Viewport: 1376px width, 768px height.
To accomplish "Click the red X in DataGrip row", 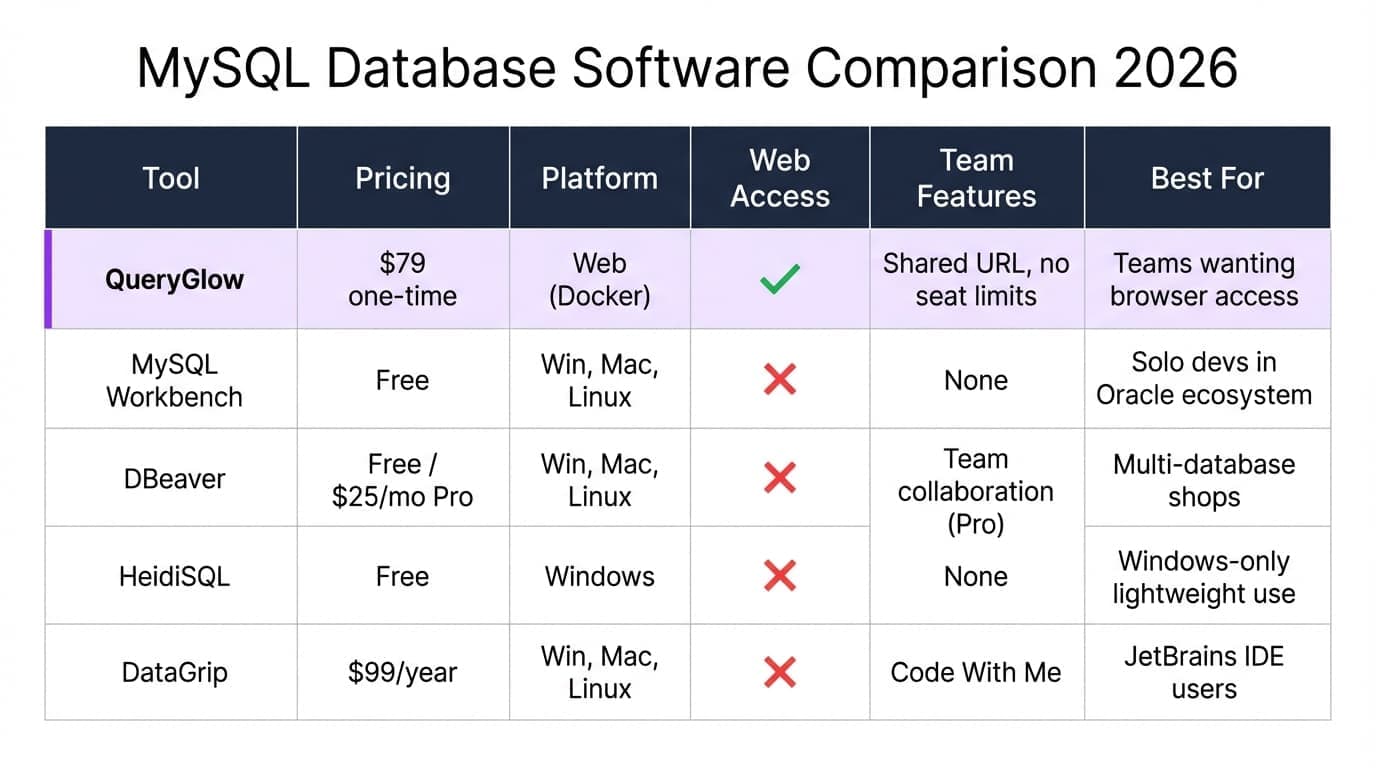I will pyautogui.click(x=779, y=672).
